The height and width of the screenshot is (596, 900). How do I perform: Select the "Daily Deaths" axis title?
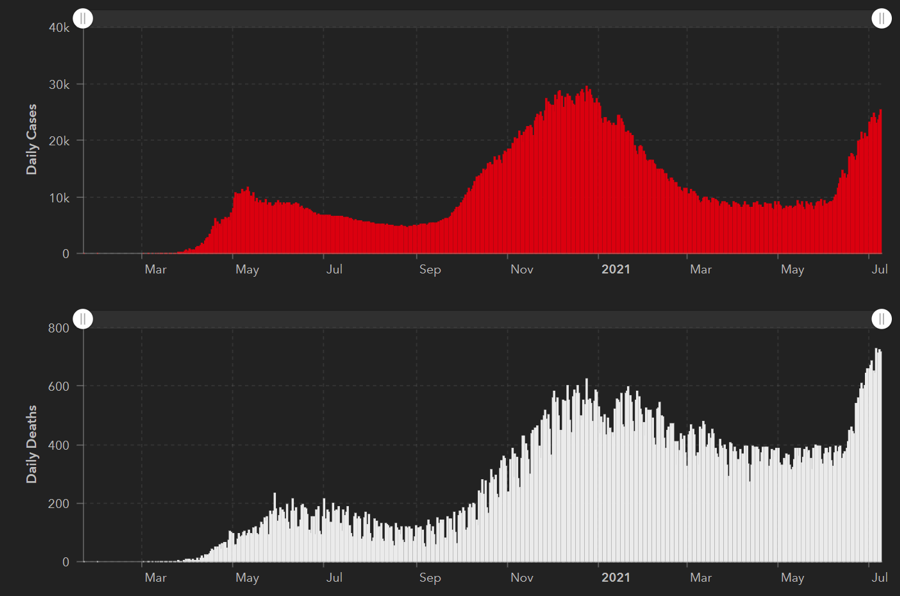pos(32,445)
